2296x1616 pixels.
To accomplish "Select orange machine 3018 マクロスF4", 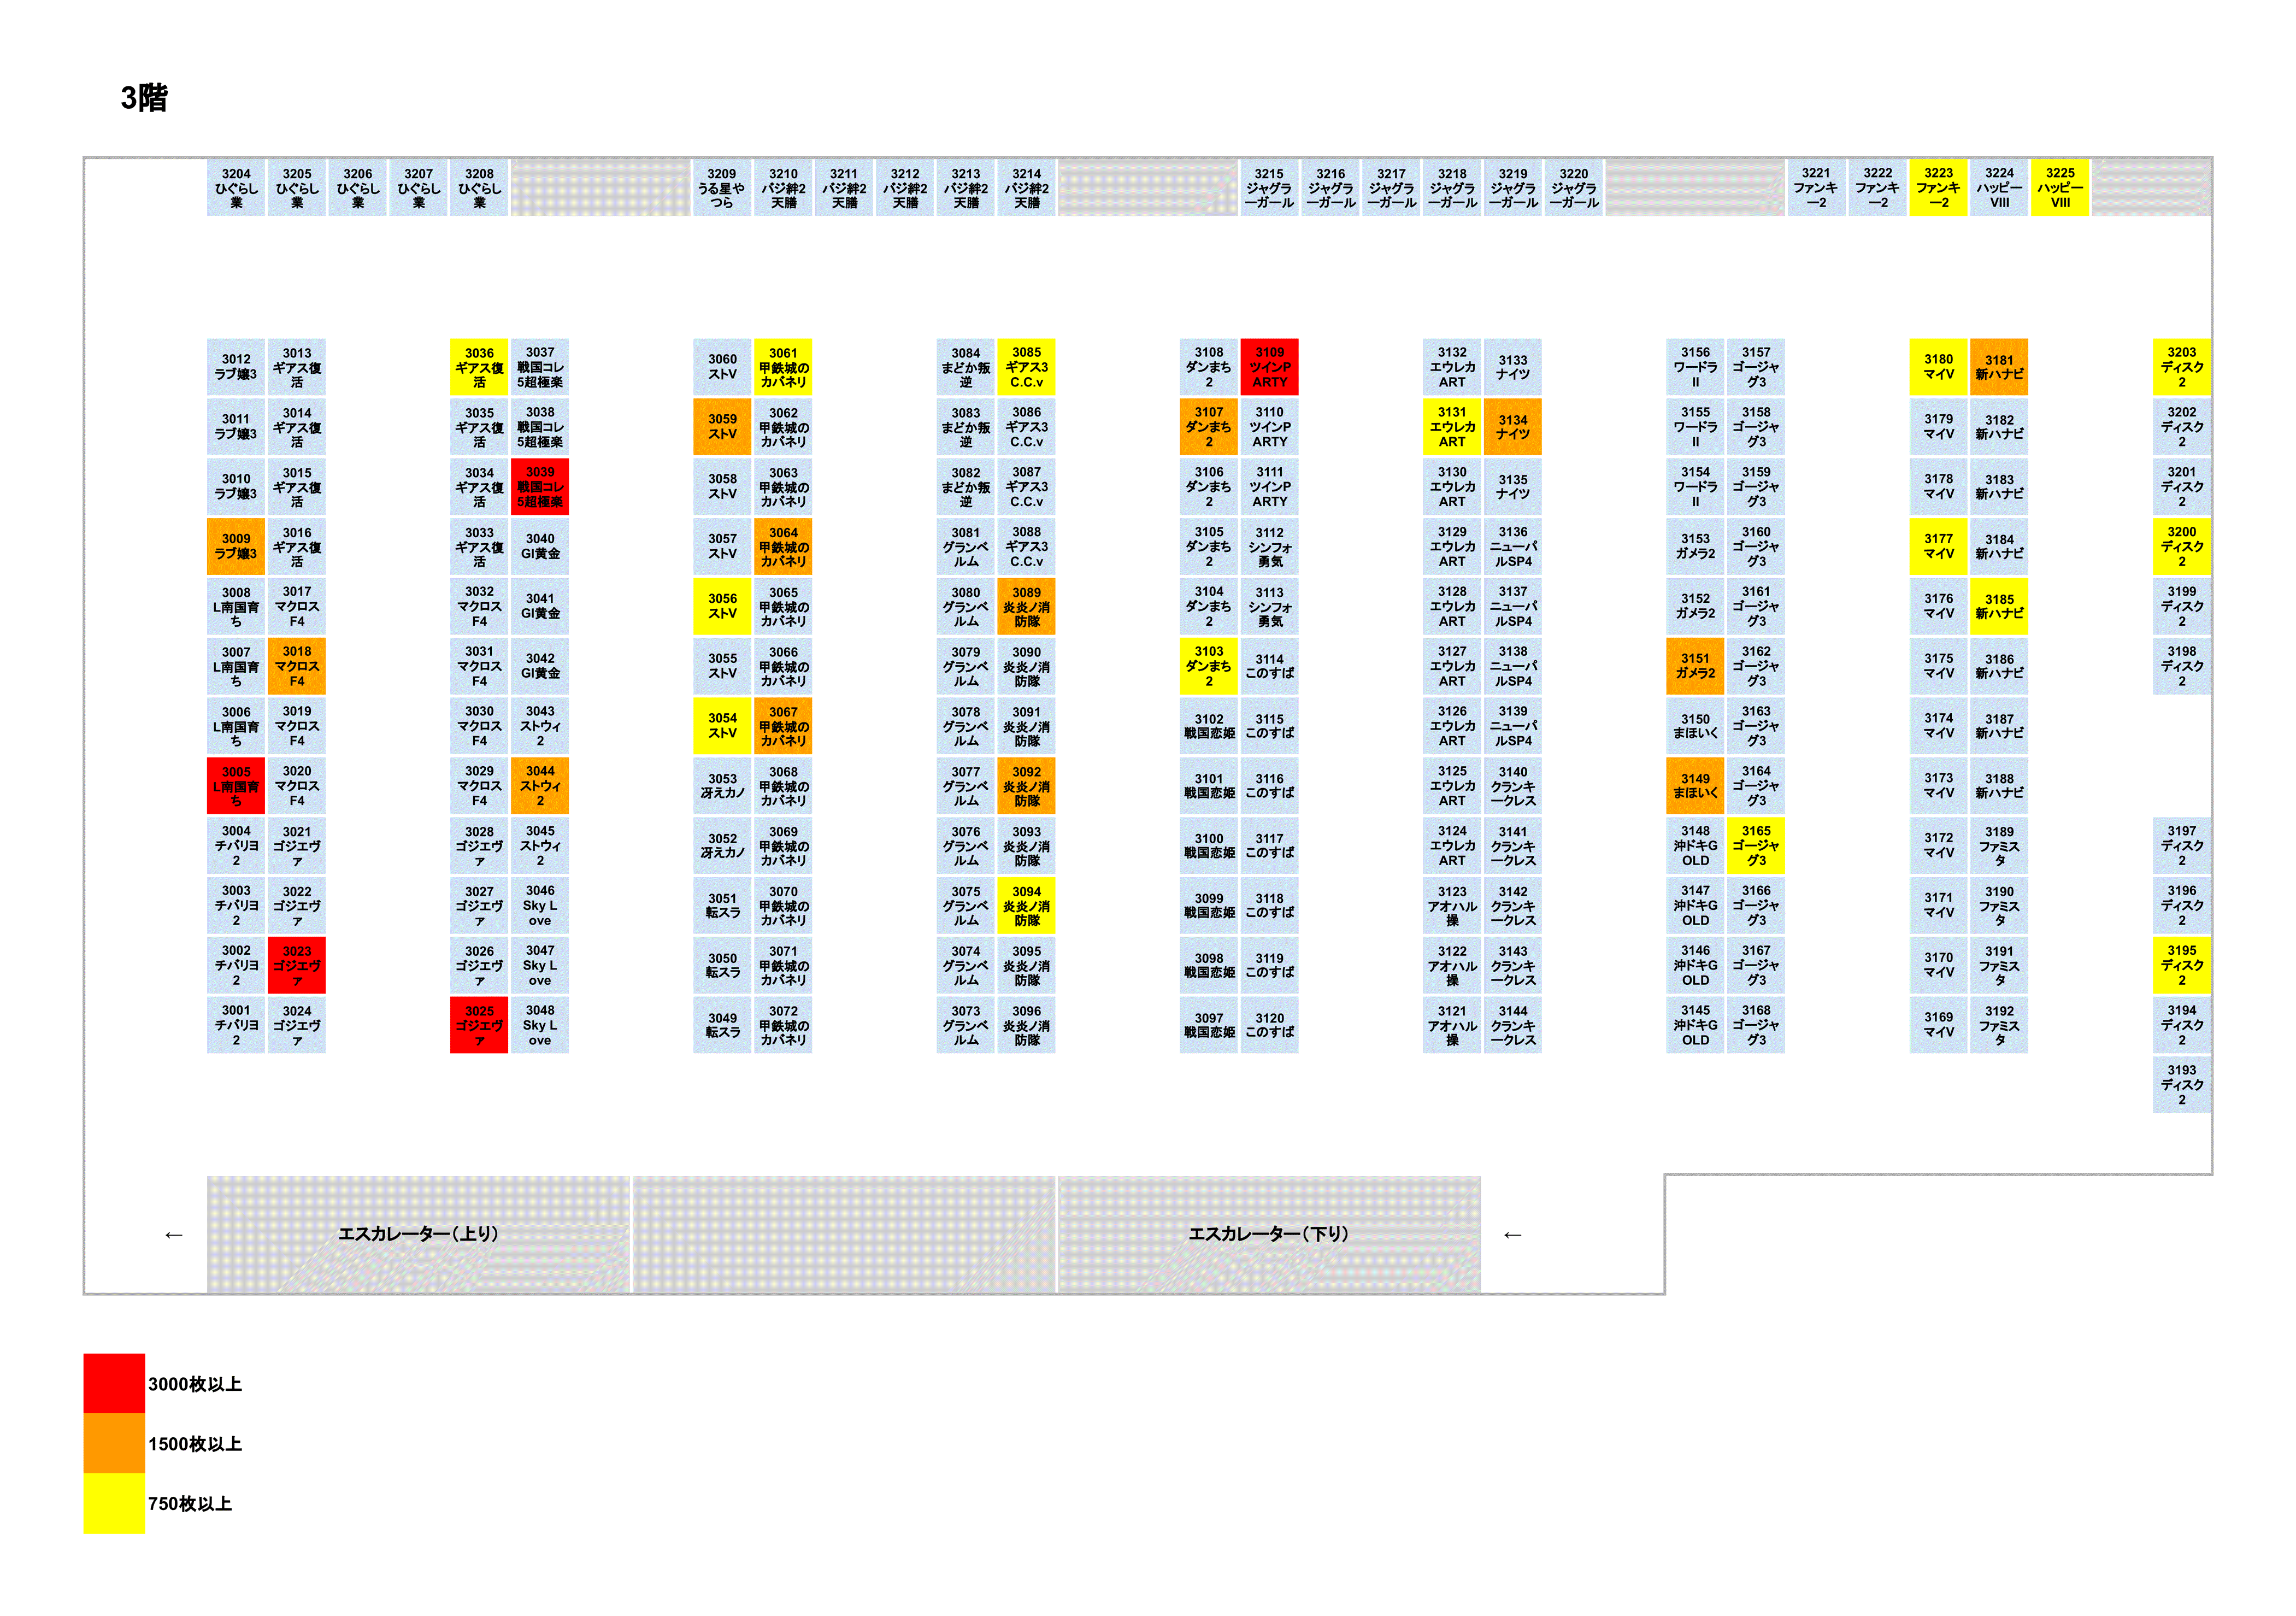I will pyautogui.click(x=297, y=666).
